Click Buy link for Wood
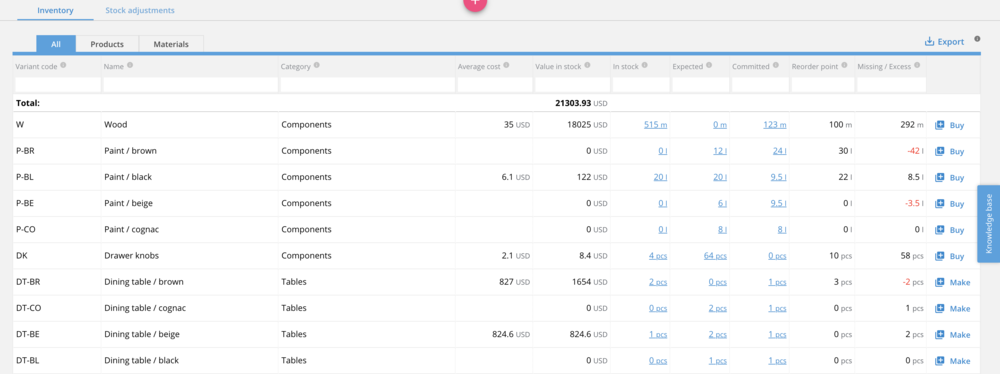This screenshot has width=1000, height=374. 957,126
